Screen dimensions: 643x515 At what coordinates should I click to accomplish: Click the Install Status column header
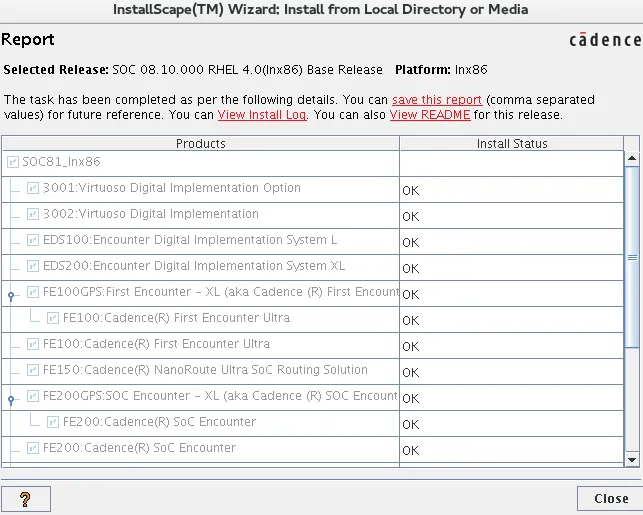pos(511,144)
